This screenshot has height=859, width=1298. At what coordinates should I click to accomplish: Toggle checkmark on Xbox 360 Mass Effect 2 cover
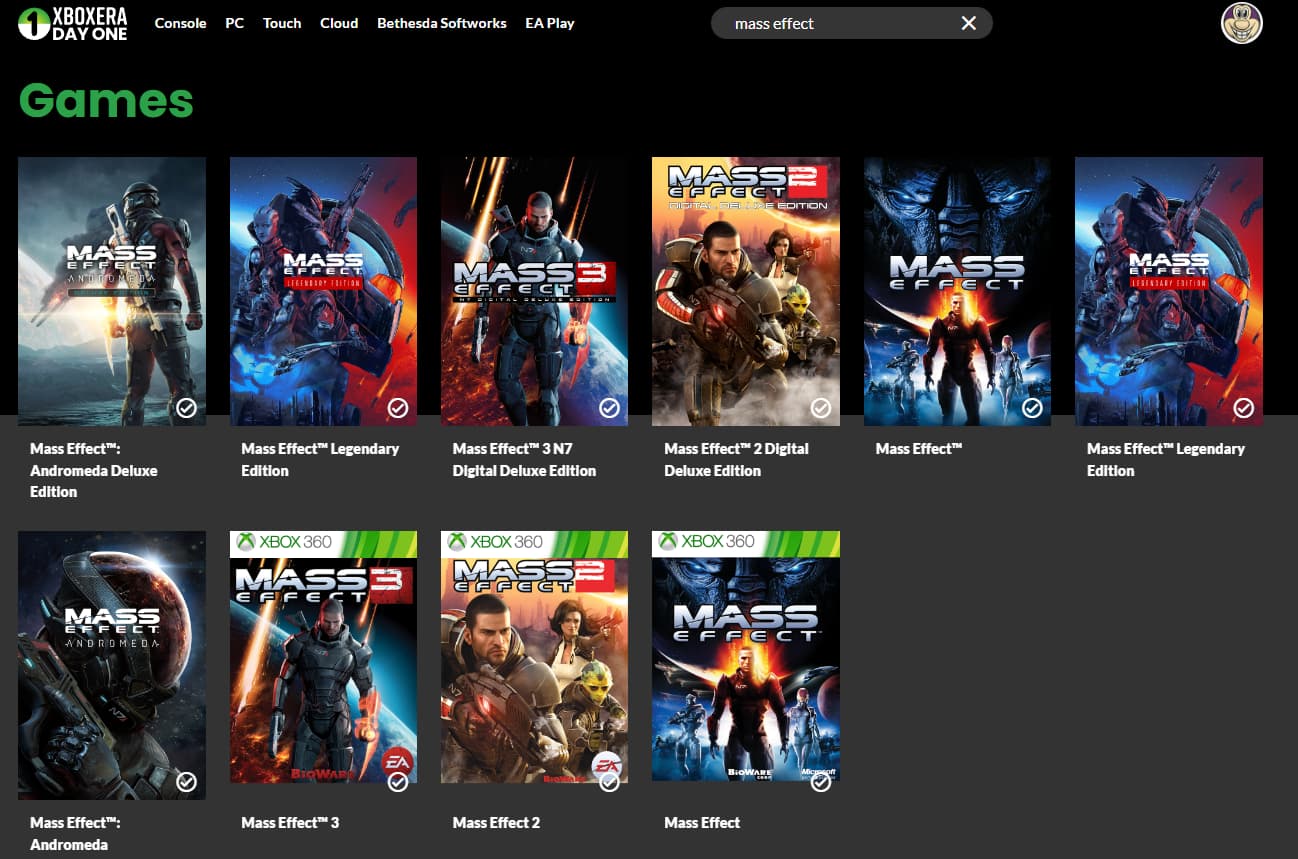(x=609, y=782)
